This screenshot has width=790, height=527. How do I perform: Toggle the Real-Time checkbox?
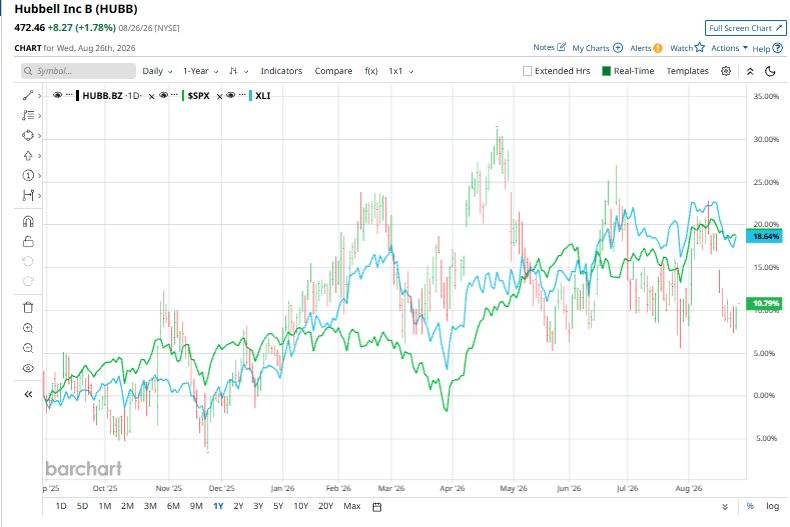coord(607,71)
